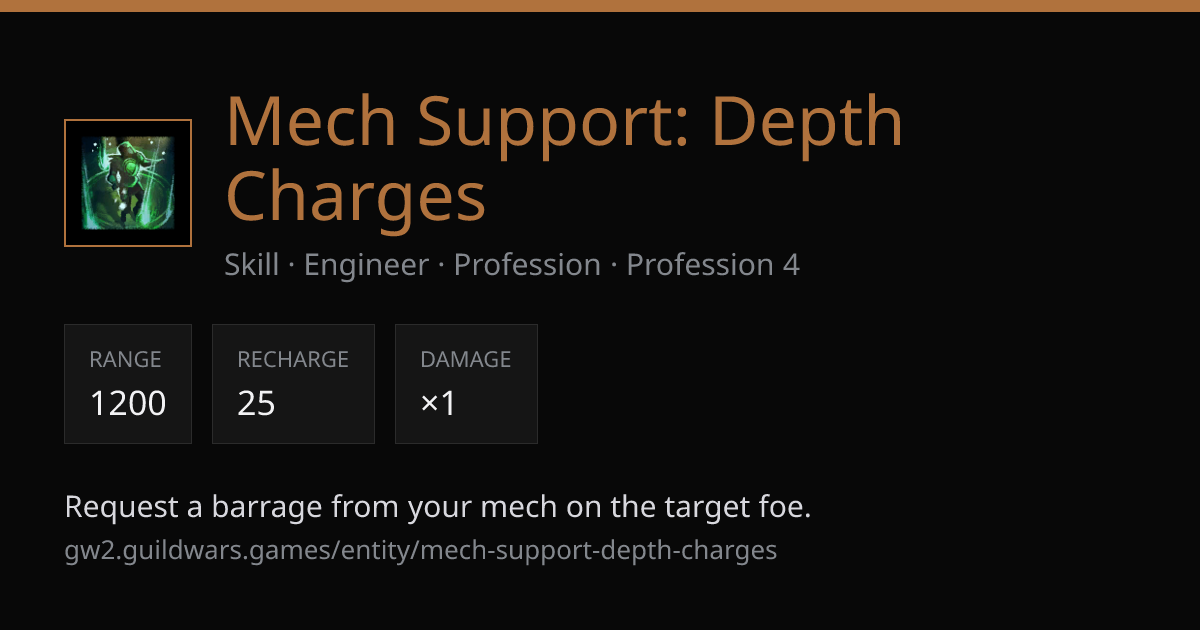
Task: Choose the "Profession 4" slot tag
Action: point(713,265)
